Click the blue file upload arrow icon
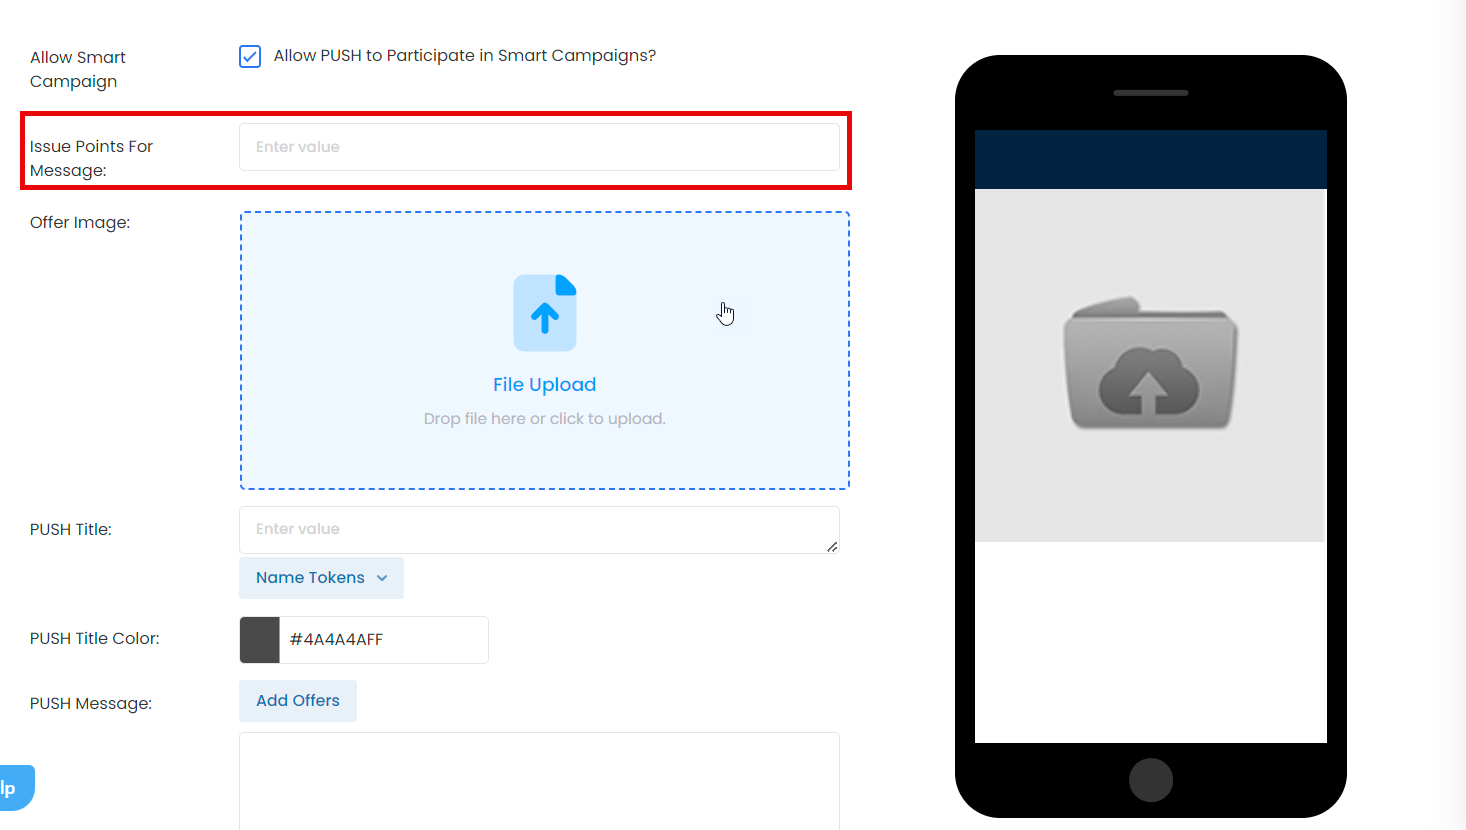 (x=545, y=313)
